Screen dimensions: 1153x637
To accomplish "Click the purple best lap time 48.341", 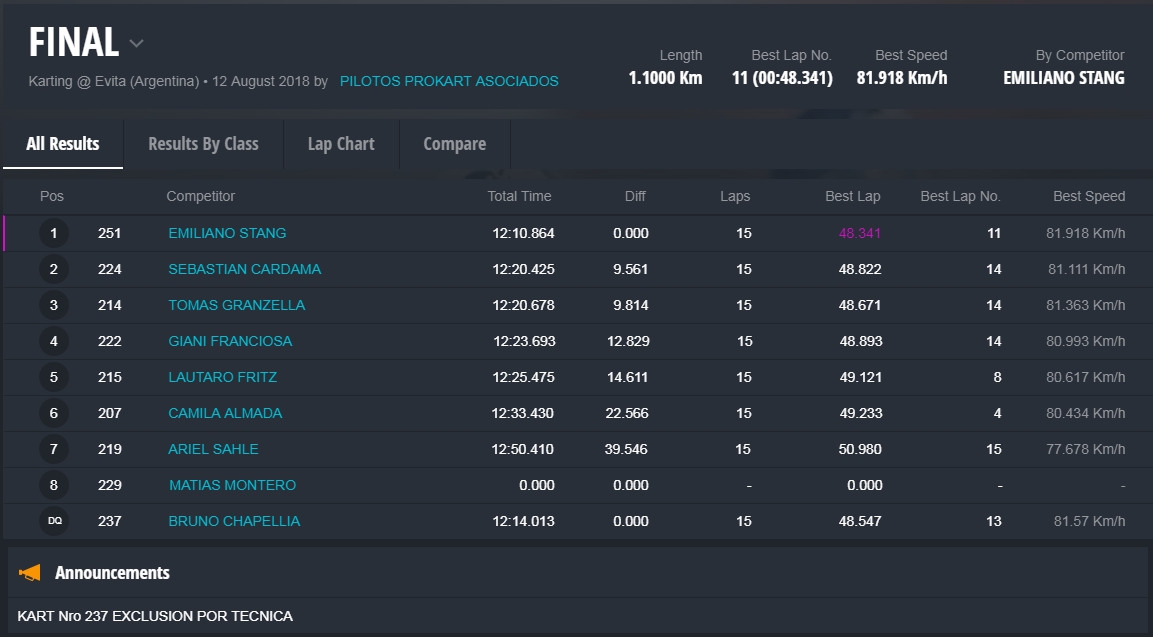I will tap(860, 233).
